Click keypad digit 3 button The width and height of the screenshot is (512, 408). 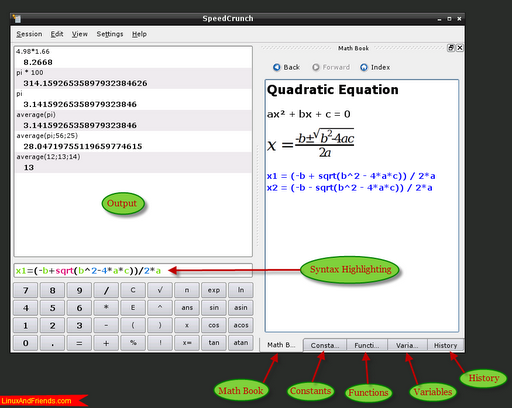click(x=79, y=325)
